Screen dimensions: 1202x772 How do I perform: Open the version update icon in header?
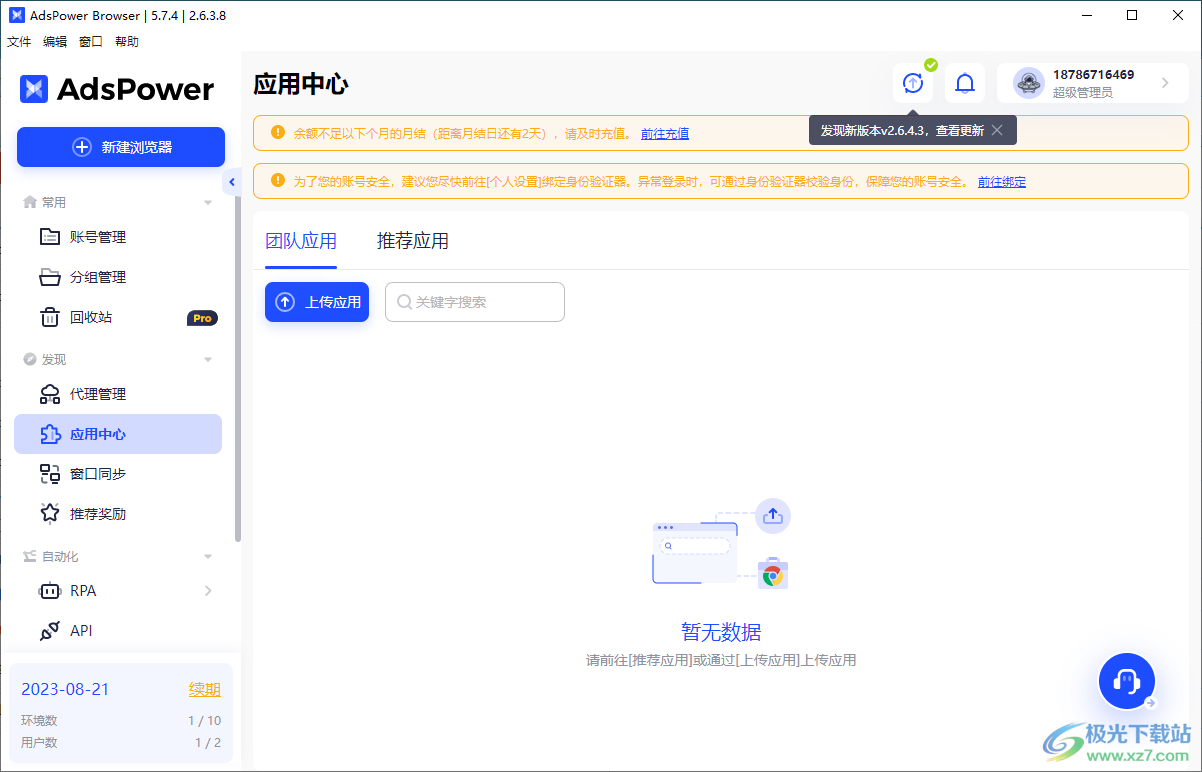click(x=912, y=83)
